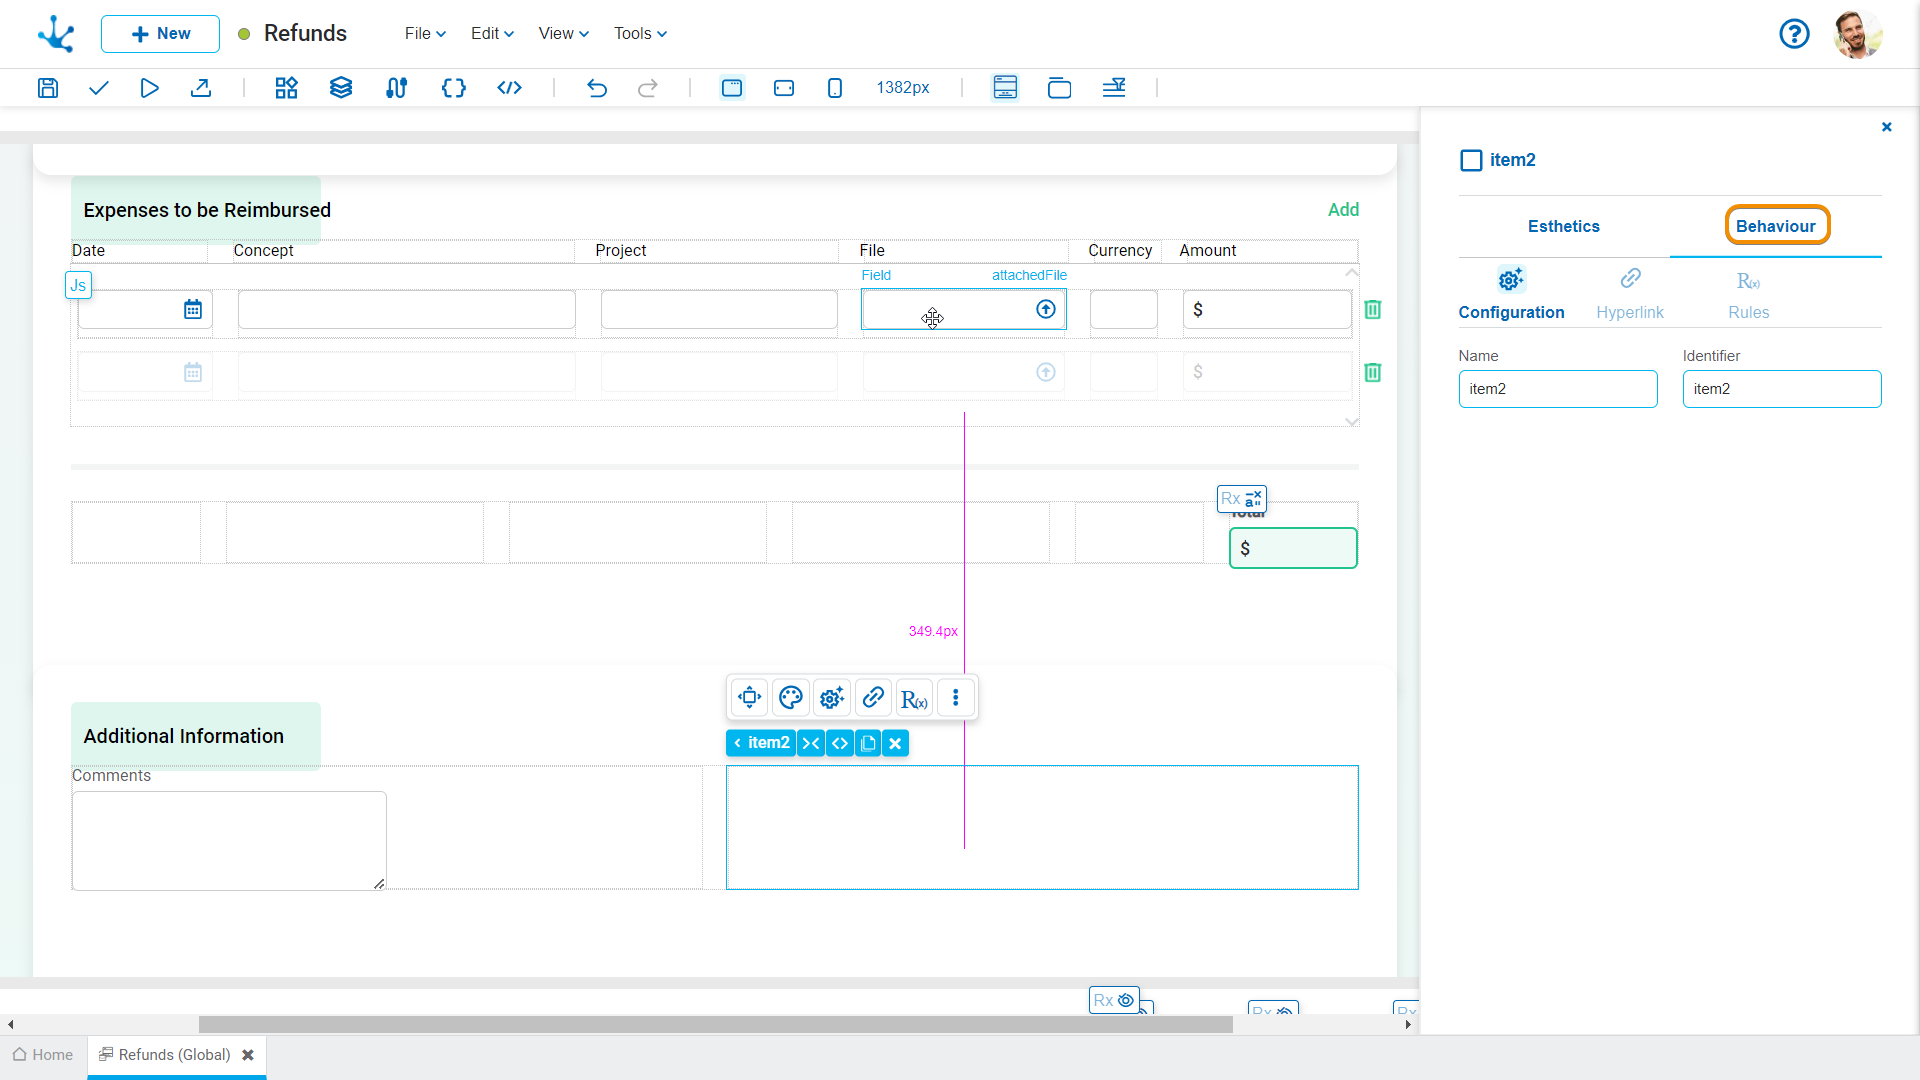1920x1080 pixels.
Task: Expand the Tools menu dropdown
Action: 640,33
